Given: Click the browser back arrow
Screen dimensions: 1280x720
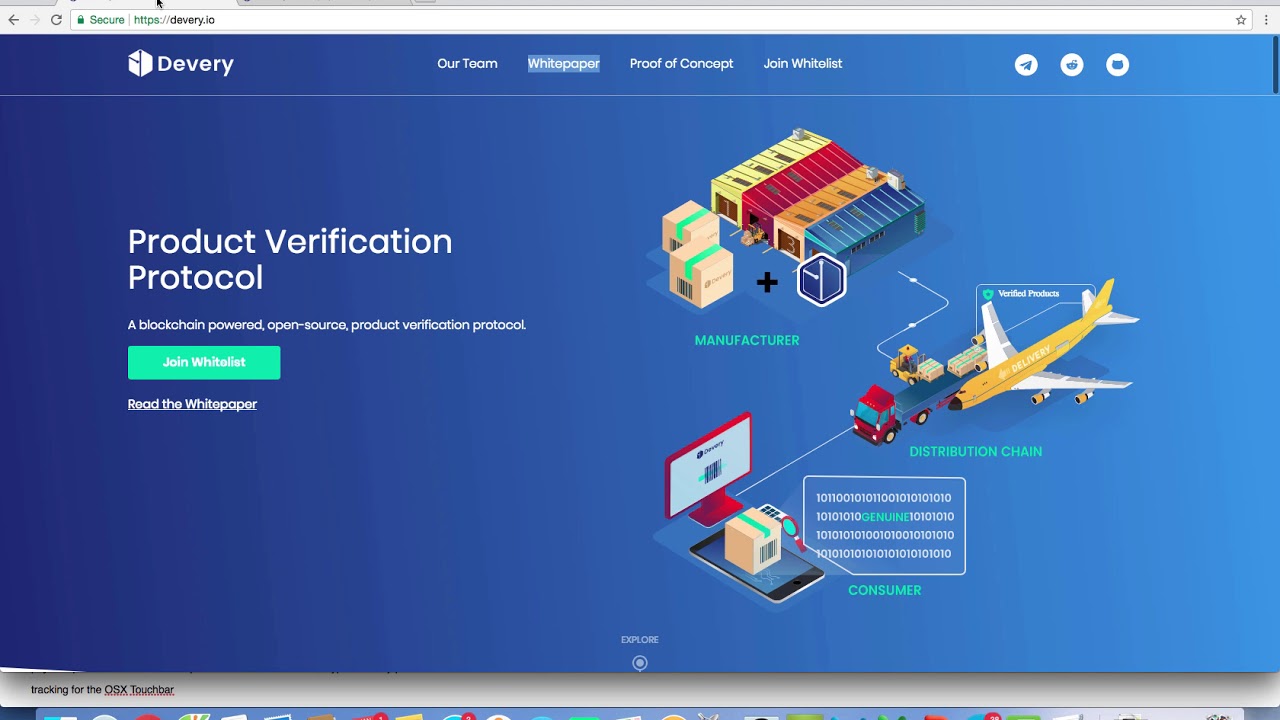Looking at the screenshot, I should pyautogui.click(x=13, y=20).
